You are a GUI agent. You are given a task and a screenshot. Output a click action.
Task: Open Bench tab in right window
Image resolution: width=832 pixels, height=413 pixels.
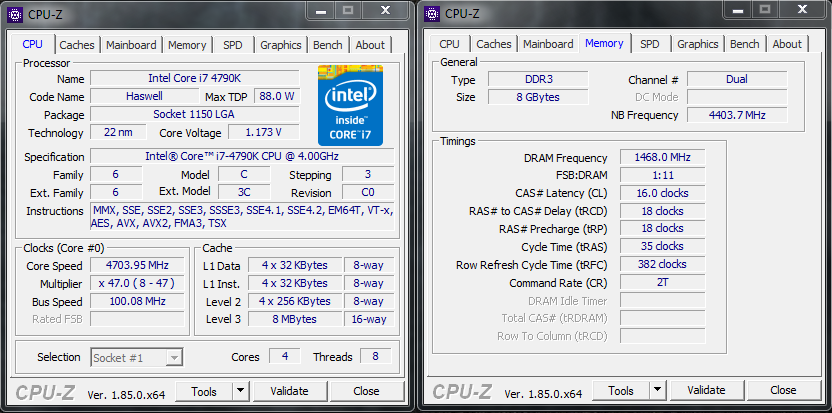pos(744,44)
